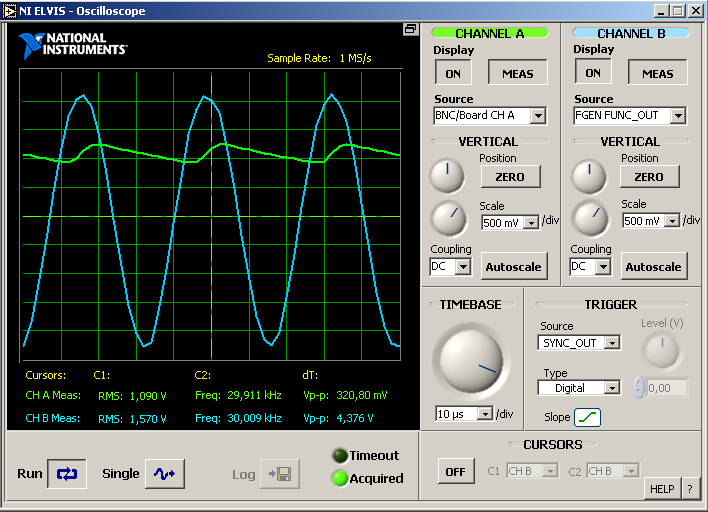Click the graph pop-out icon above the display
The width and height of the screenshot is (708, 512).
(x=410, y=29)
